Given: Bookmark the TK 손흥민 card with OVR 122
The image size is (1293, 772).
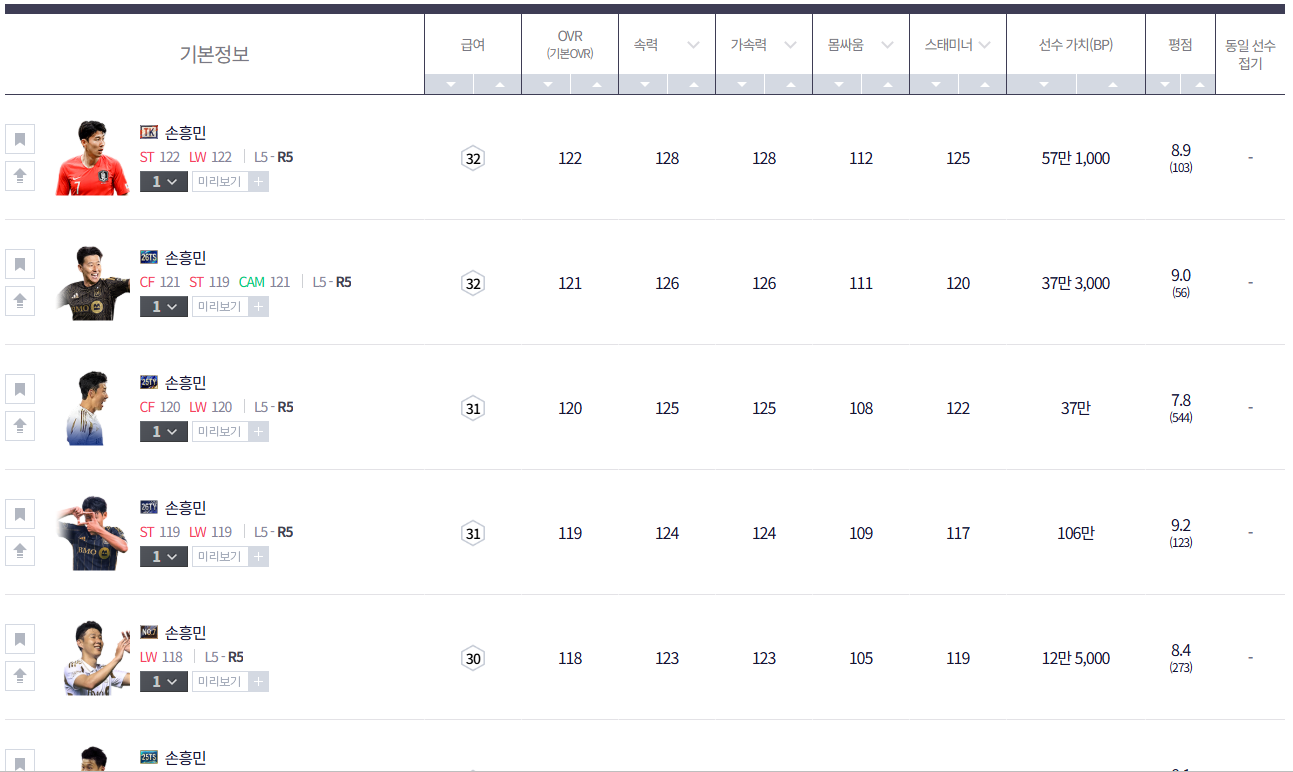Looking at the screenshot, I should click(x=20, y=139).
